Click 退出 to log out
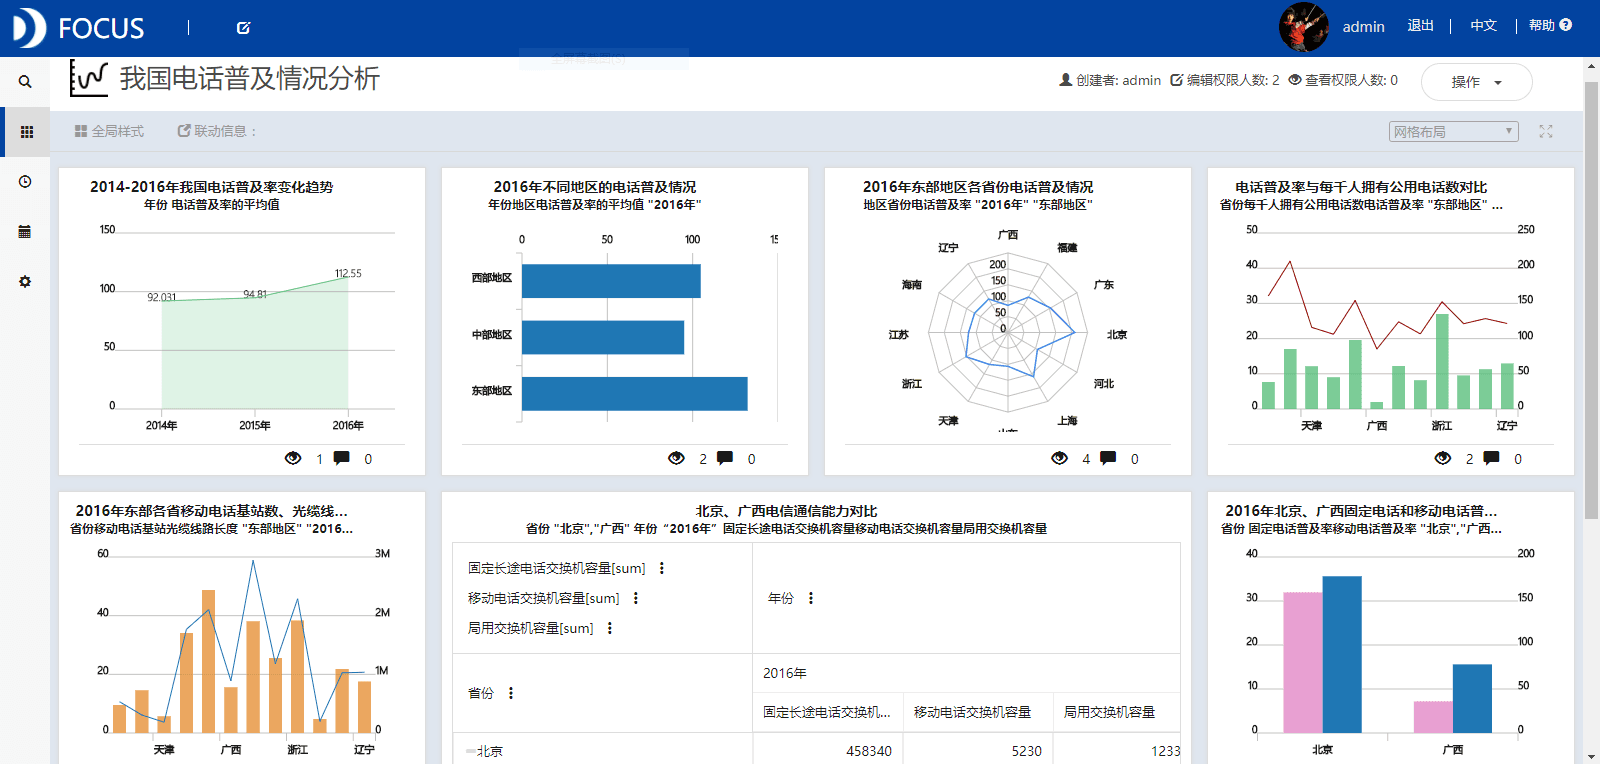This screenshot has height=764, width=1600. (x=1420, y=26)
